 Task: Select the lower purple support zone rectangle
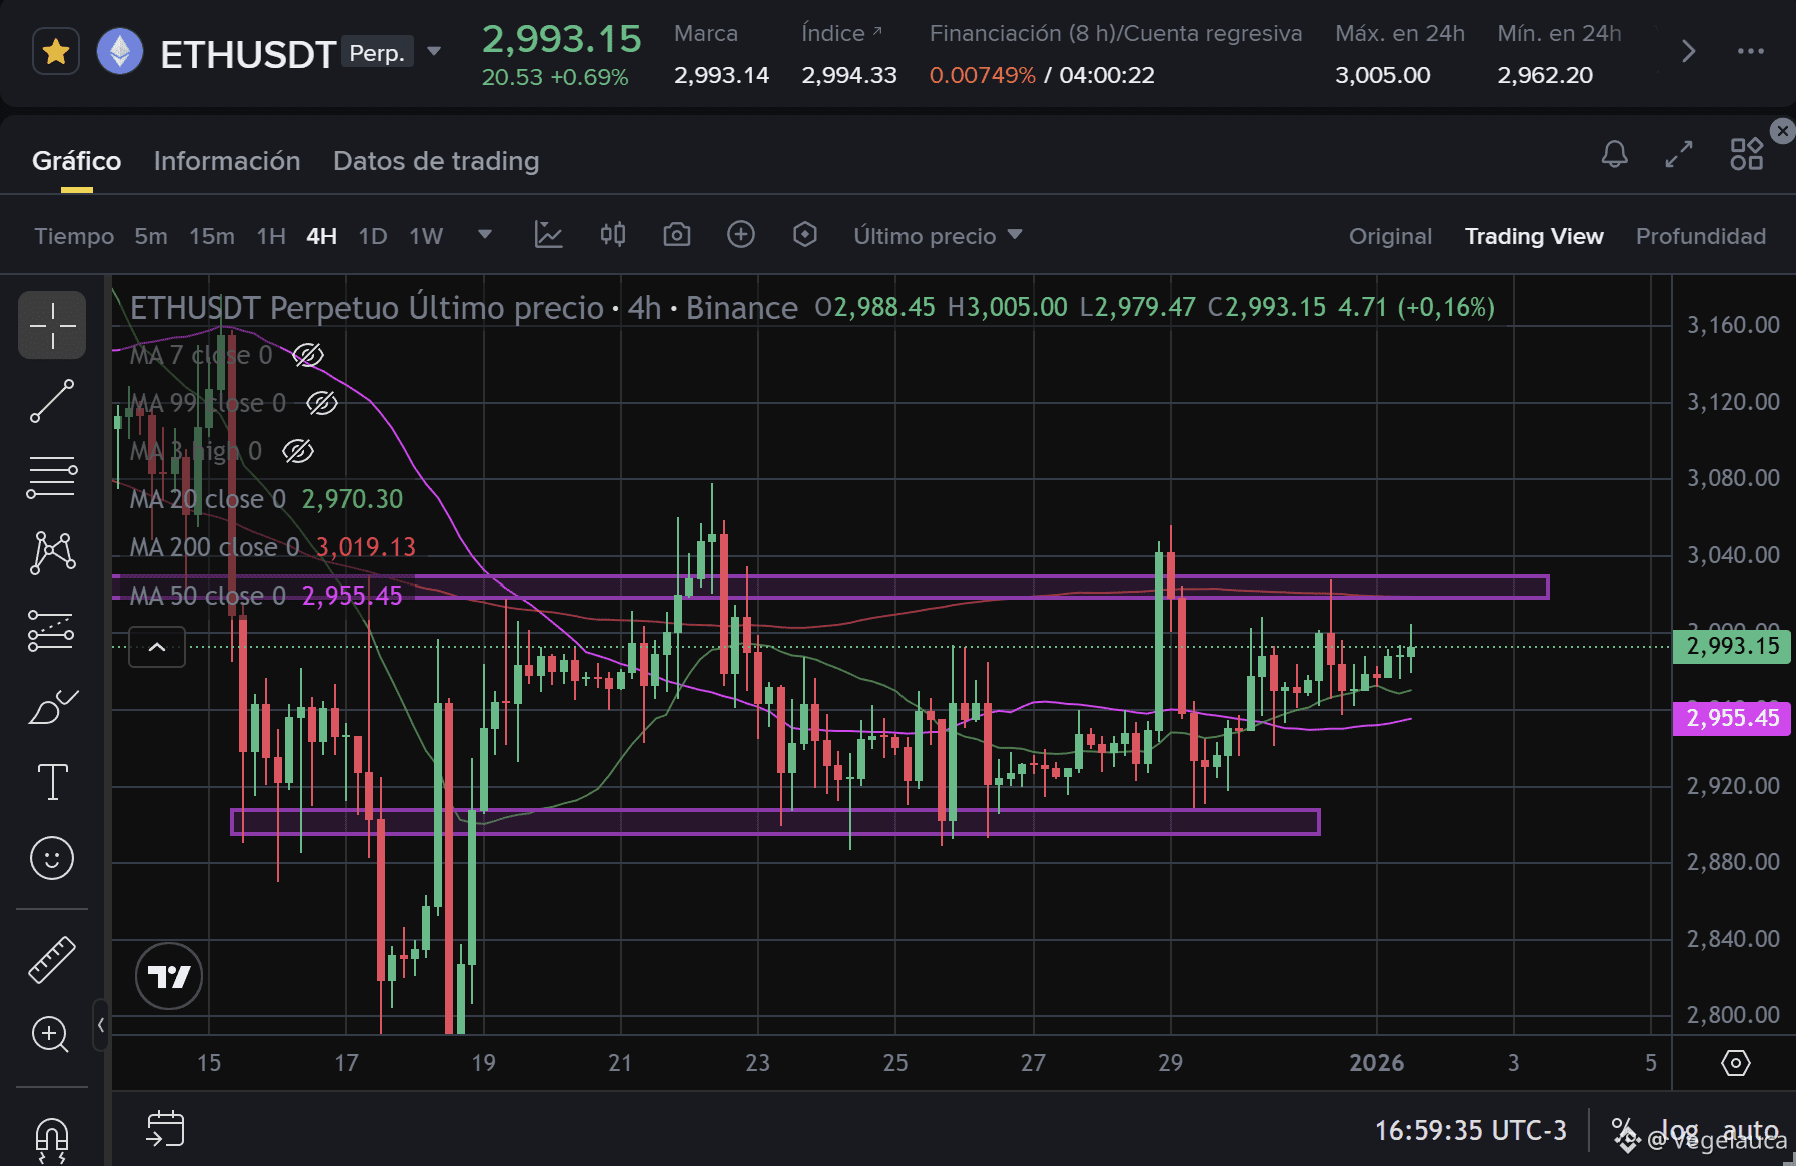coord(776,822)
